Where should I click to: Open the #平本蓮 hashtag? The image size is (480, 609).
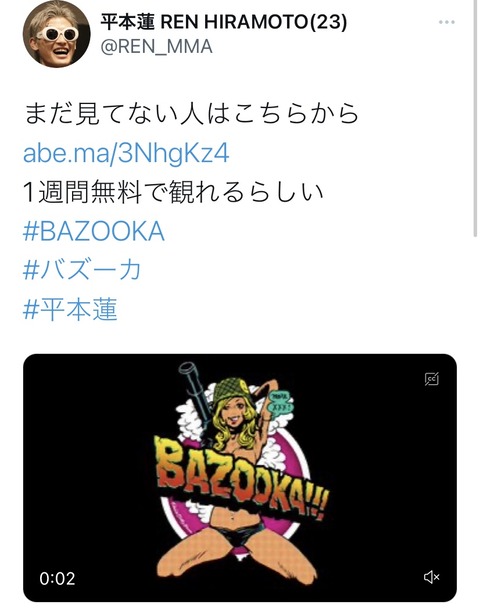pos(70,310)
